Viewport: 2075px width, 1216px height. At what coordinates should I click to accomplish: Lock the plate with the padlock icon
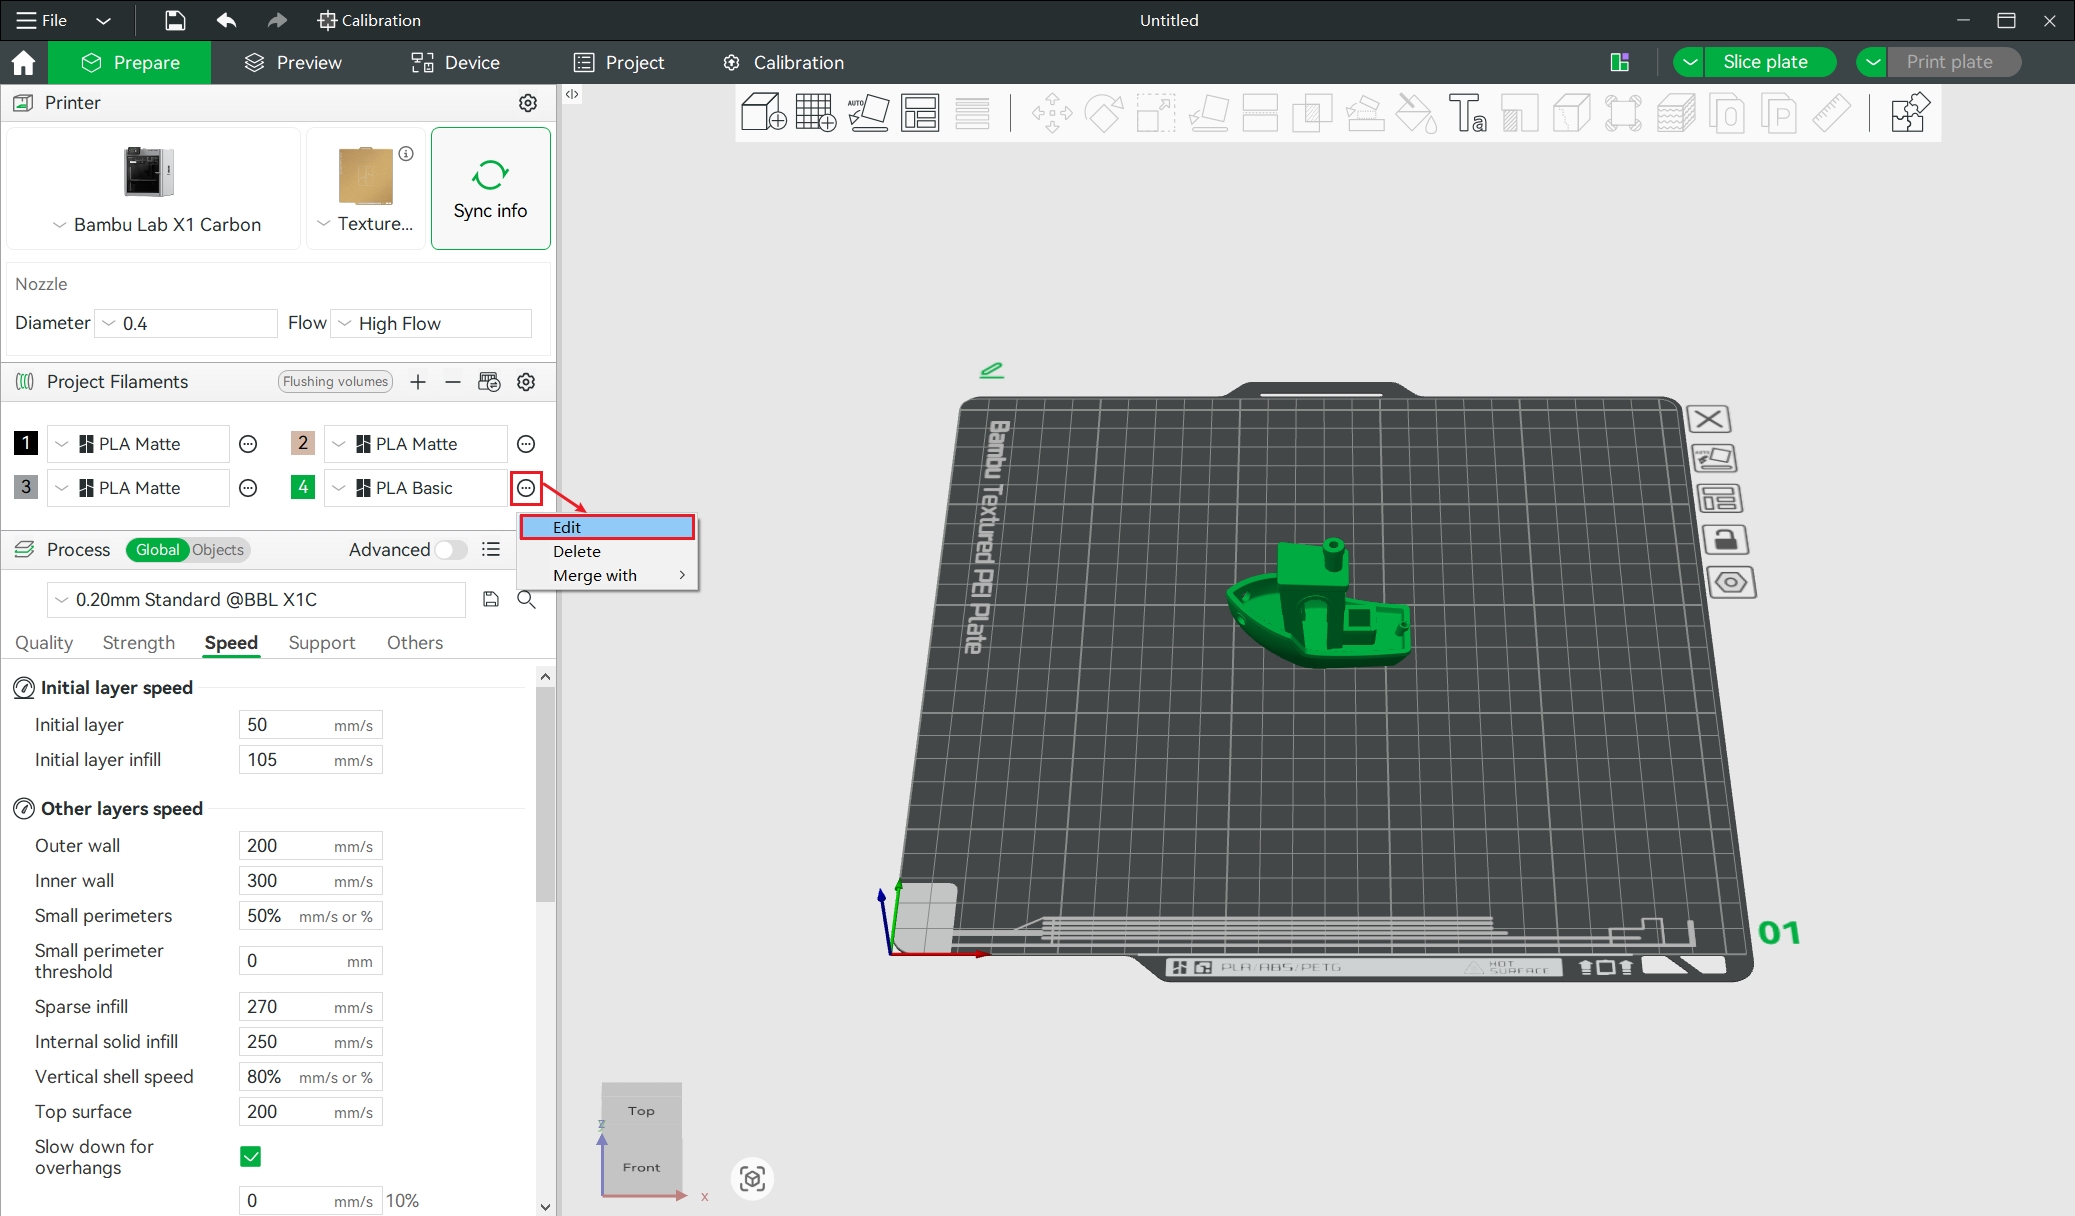[1725, 540]
